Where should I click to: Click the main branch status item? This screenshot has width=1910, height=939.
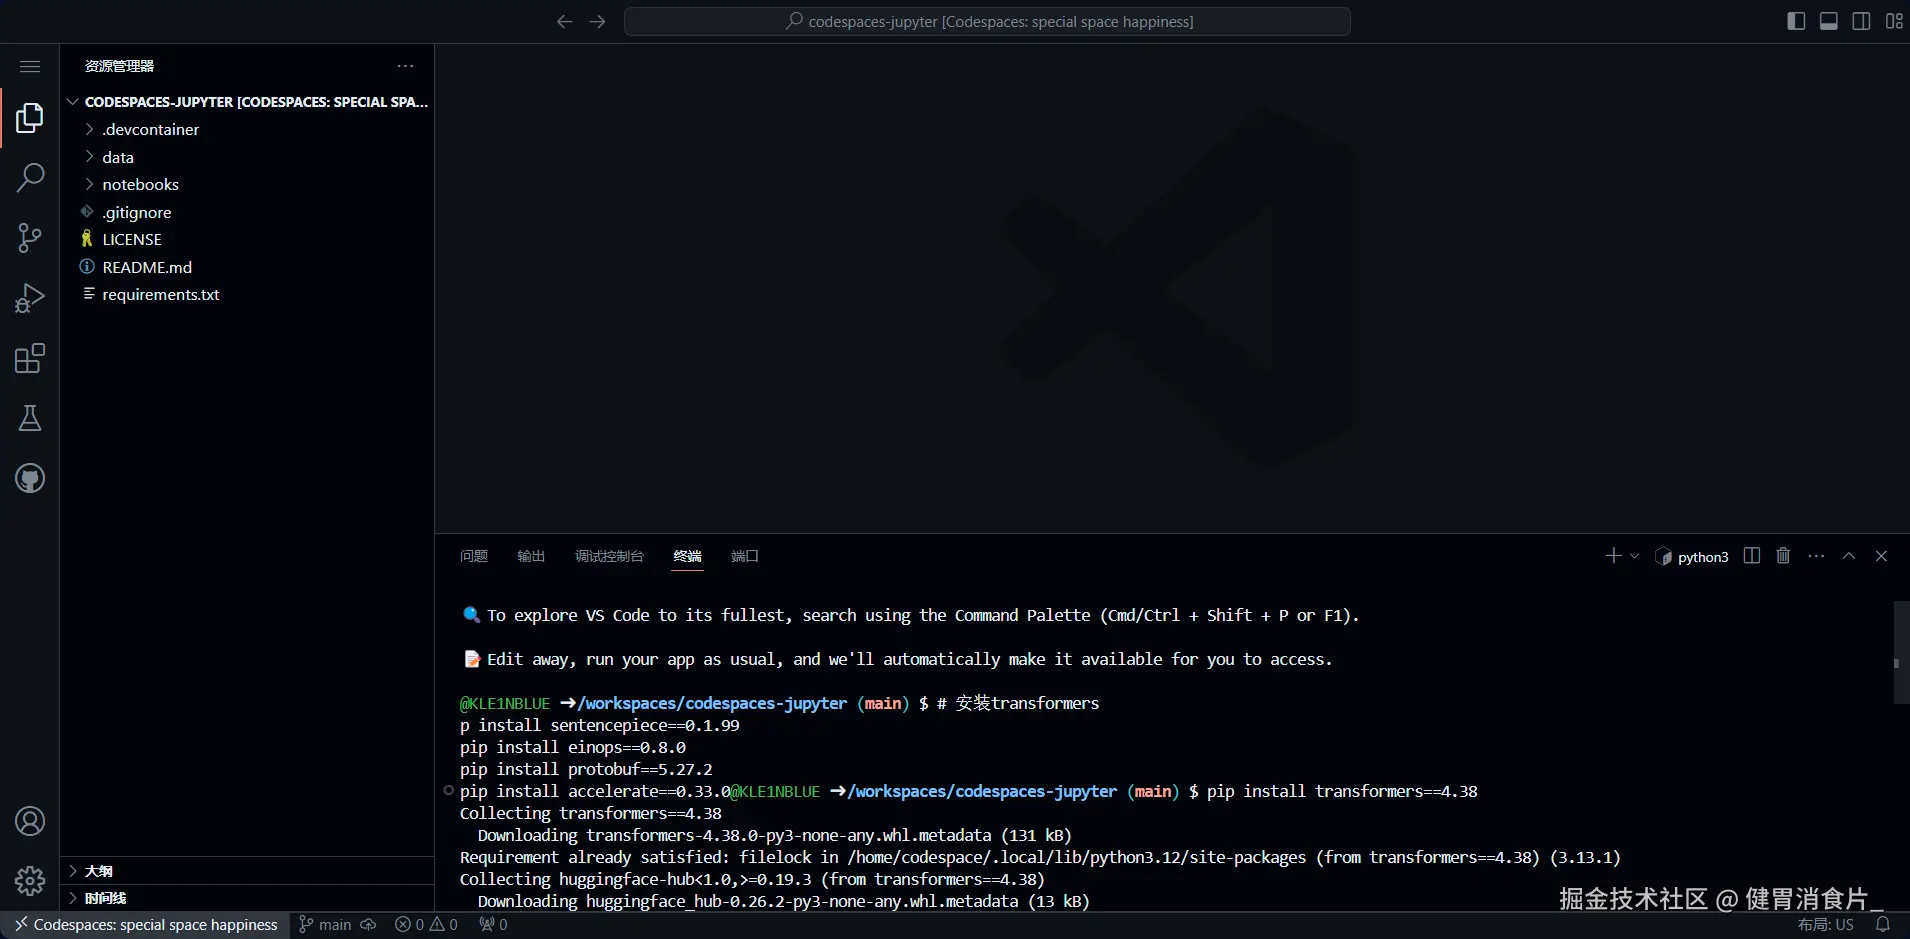click(325, 925)
